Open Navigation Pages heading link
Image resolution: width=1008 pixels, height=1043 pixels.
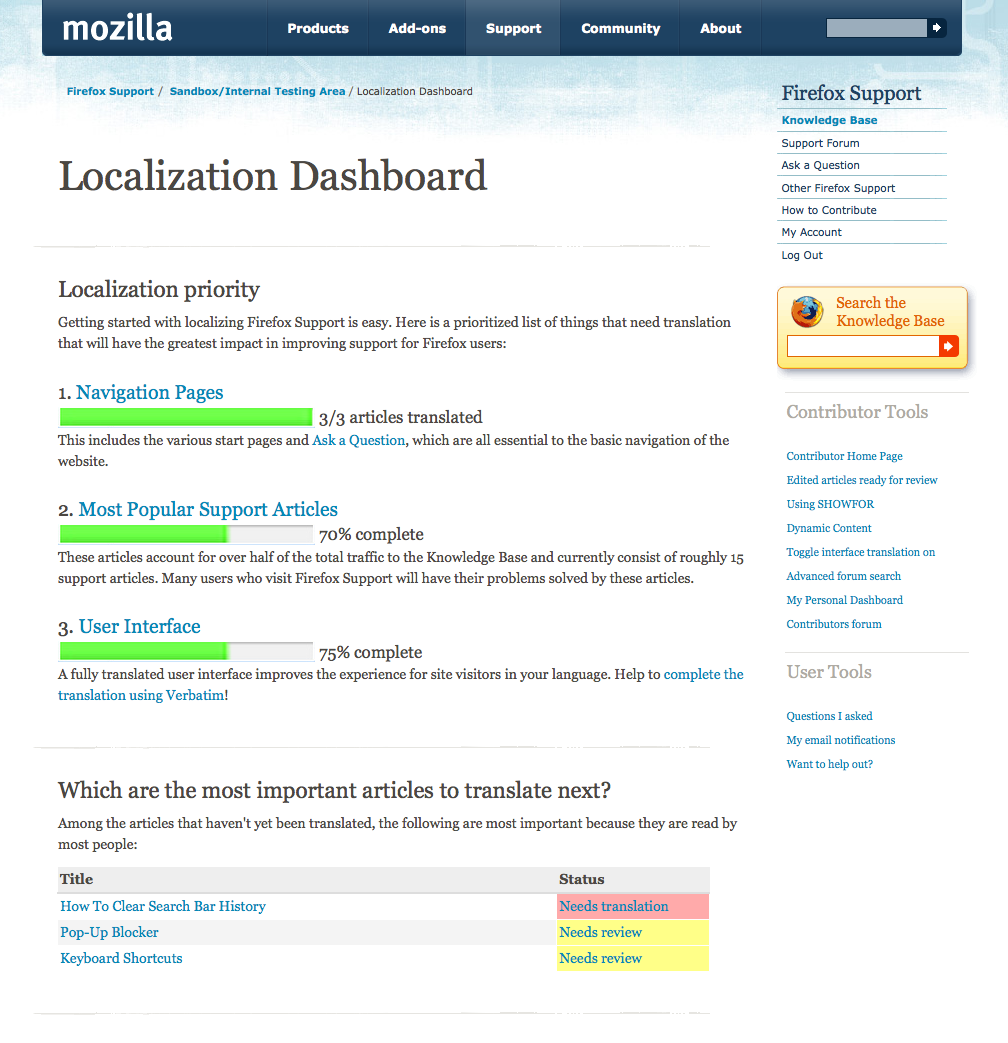[150, 392]
